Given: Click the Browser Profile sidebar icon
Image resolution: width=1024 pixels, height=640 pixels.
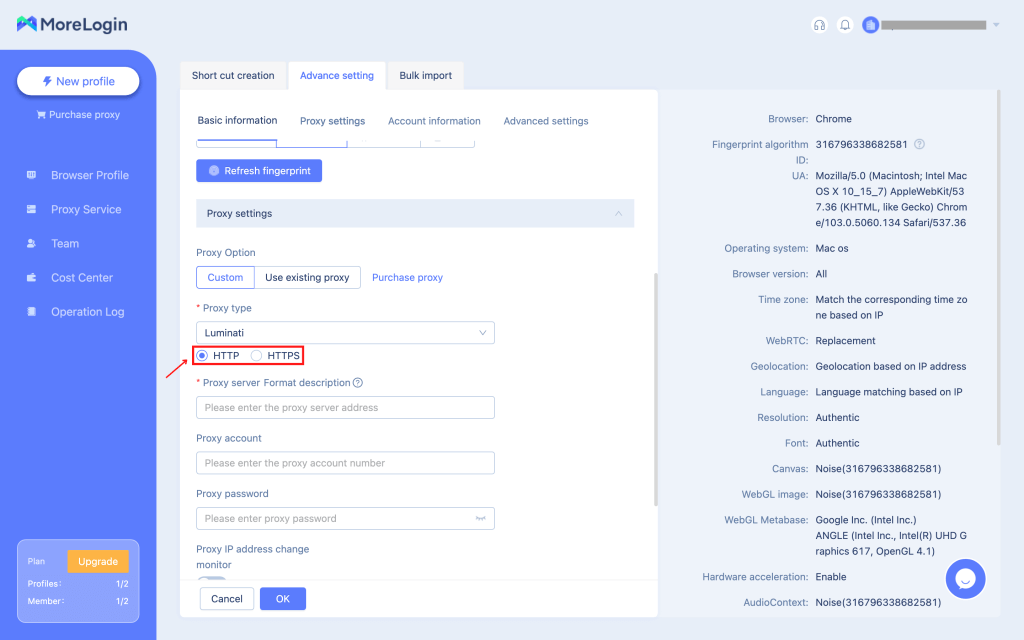Looking at the screenshot, I should pos(31,175).
